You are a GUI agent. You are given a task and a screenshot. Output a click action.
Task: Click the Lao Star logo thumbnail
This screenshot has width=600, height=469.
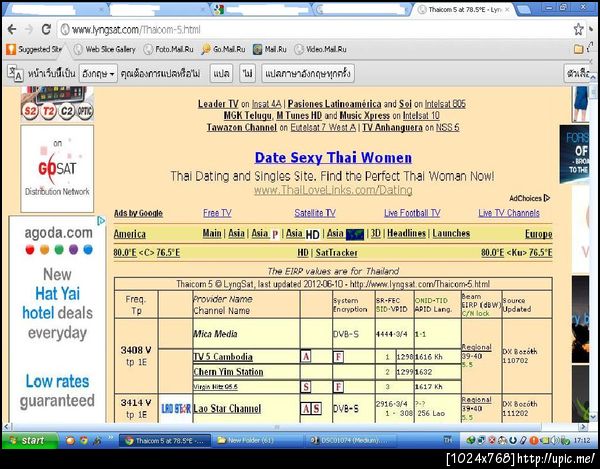click(x=176, y=409)
